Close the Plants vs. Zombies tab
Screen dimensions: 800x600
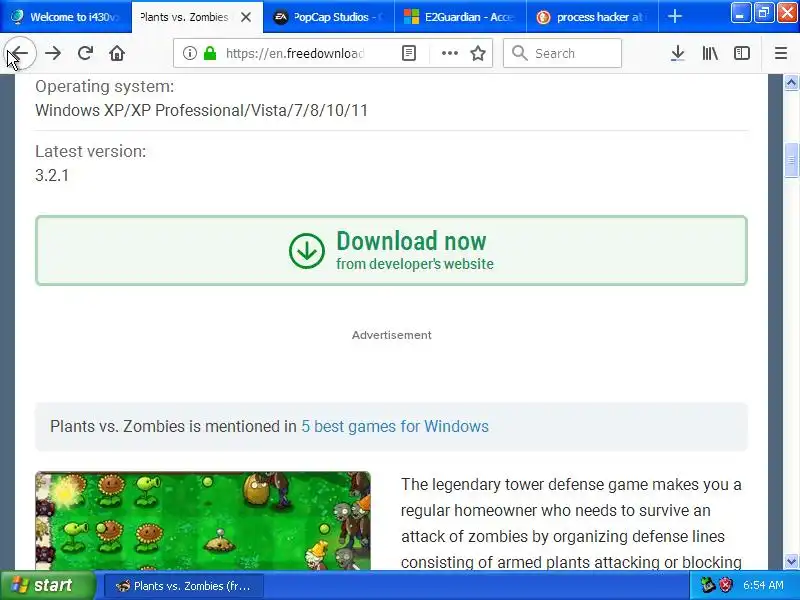pos(245,17)
